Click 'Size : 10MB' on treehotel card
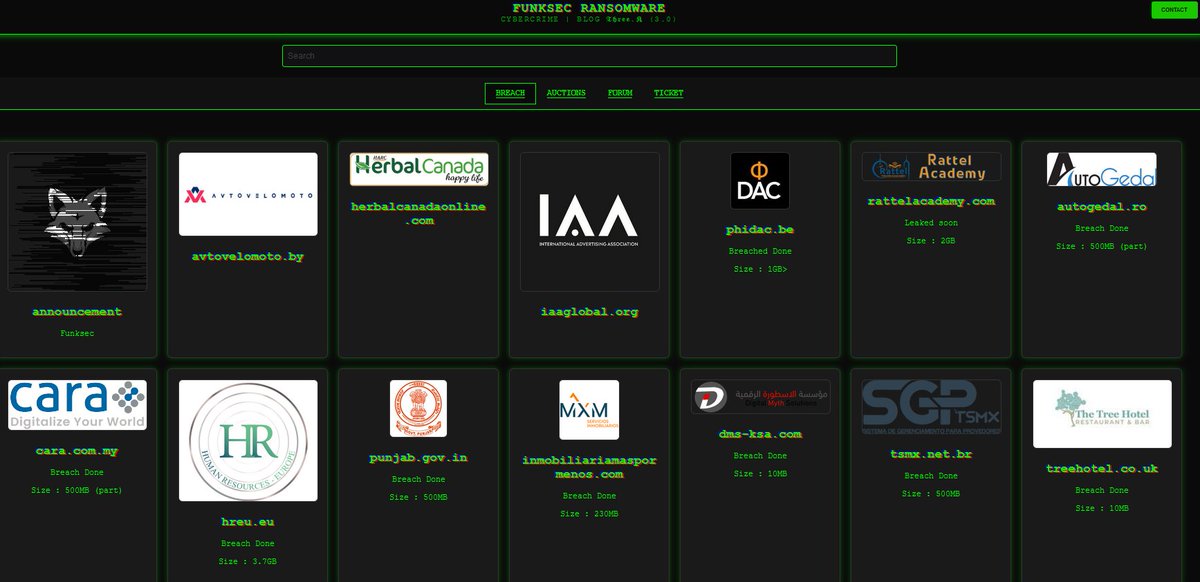 point(1102,508)
